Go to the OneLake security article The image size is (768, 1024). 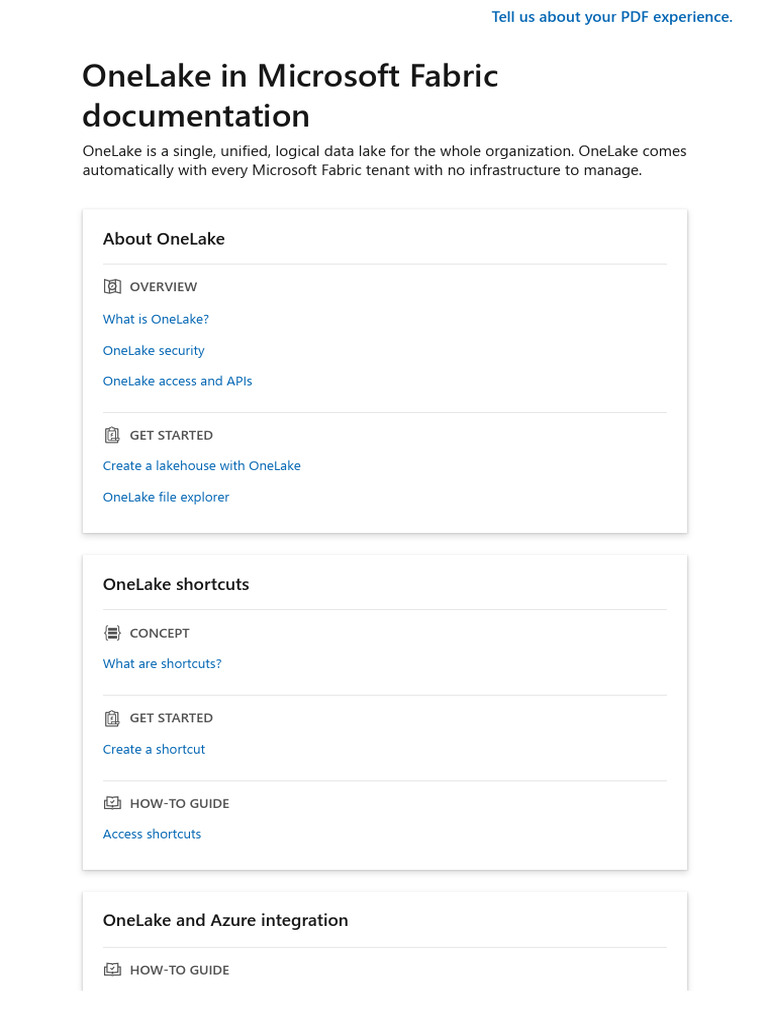point(154,351)
